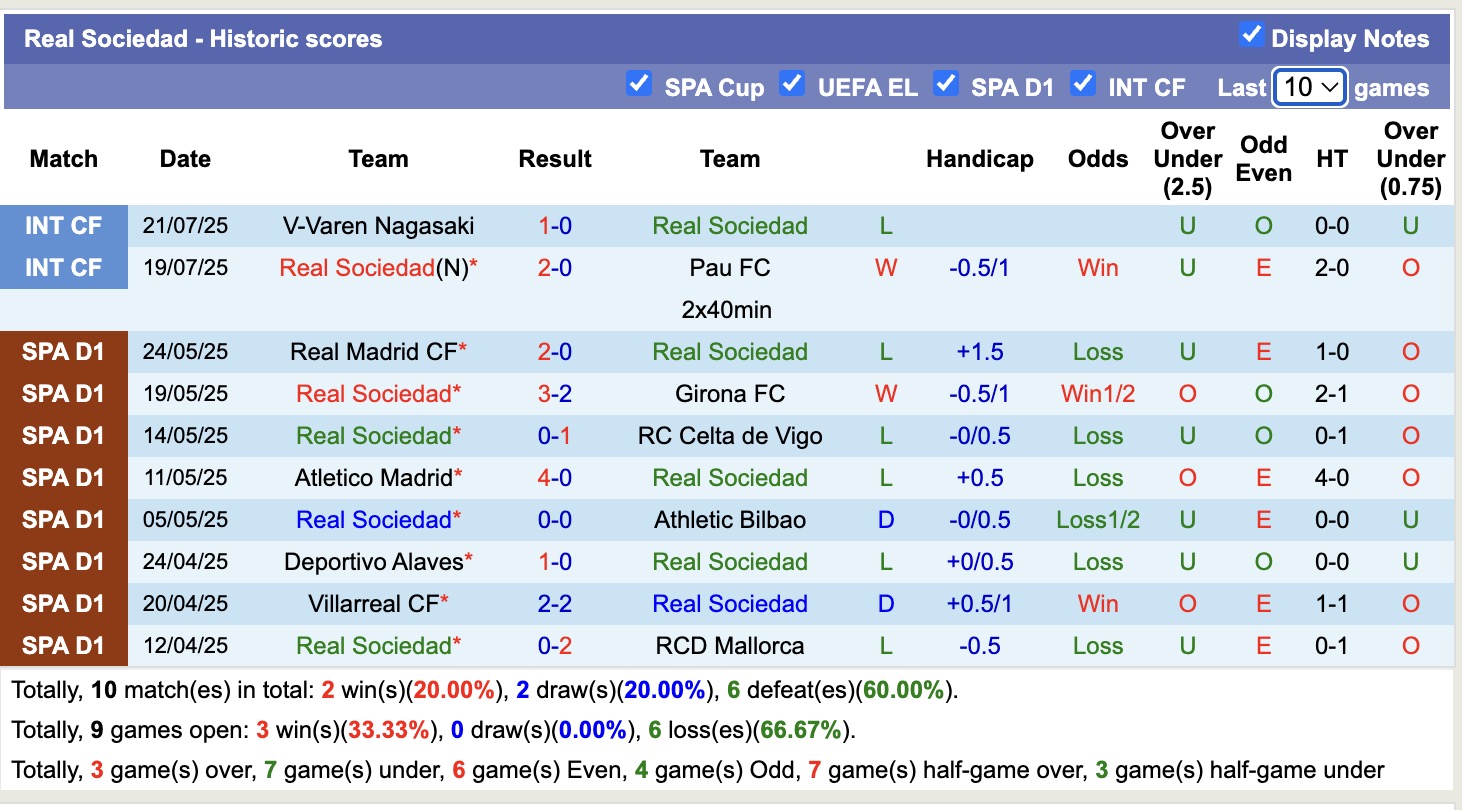The height and width of the screenshot is (810, 1462).
Task: Click the Over Under (2.5) column header
Action: click(x=1187, y=158)
